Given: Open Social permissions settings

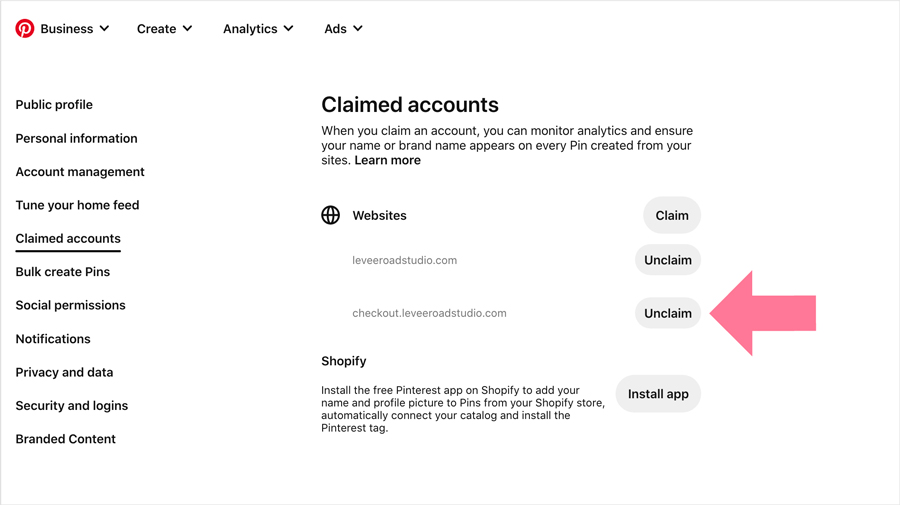Looking at the screenshot, I should coord(70,305).
